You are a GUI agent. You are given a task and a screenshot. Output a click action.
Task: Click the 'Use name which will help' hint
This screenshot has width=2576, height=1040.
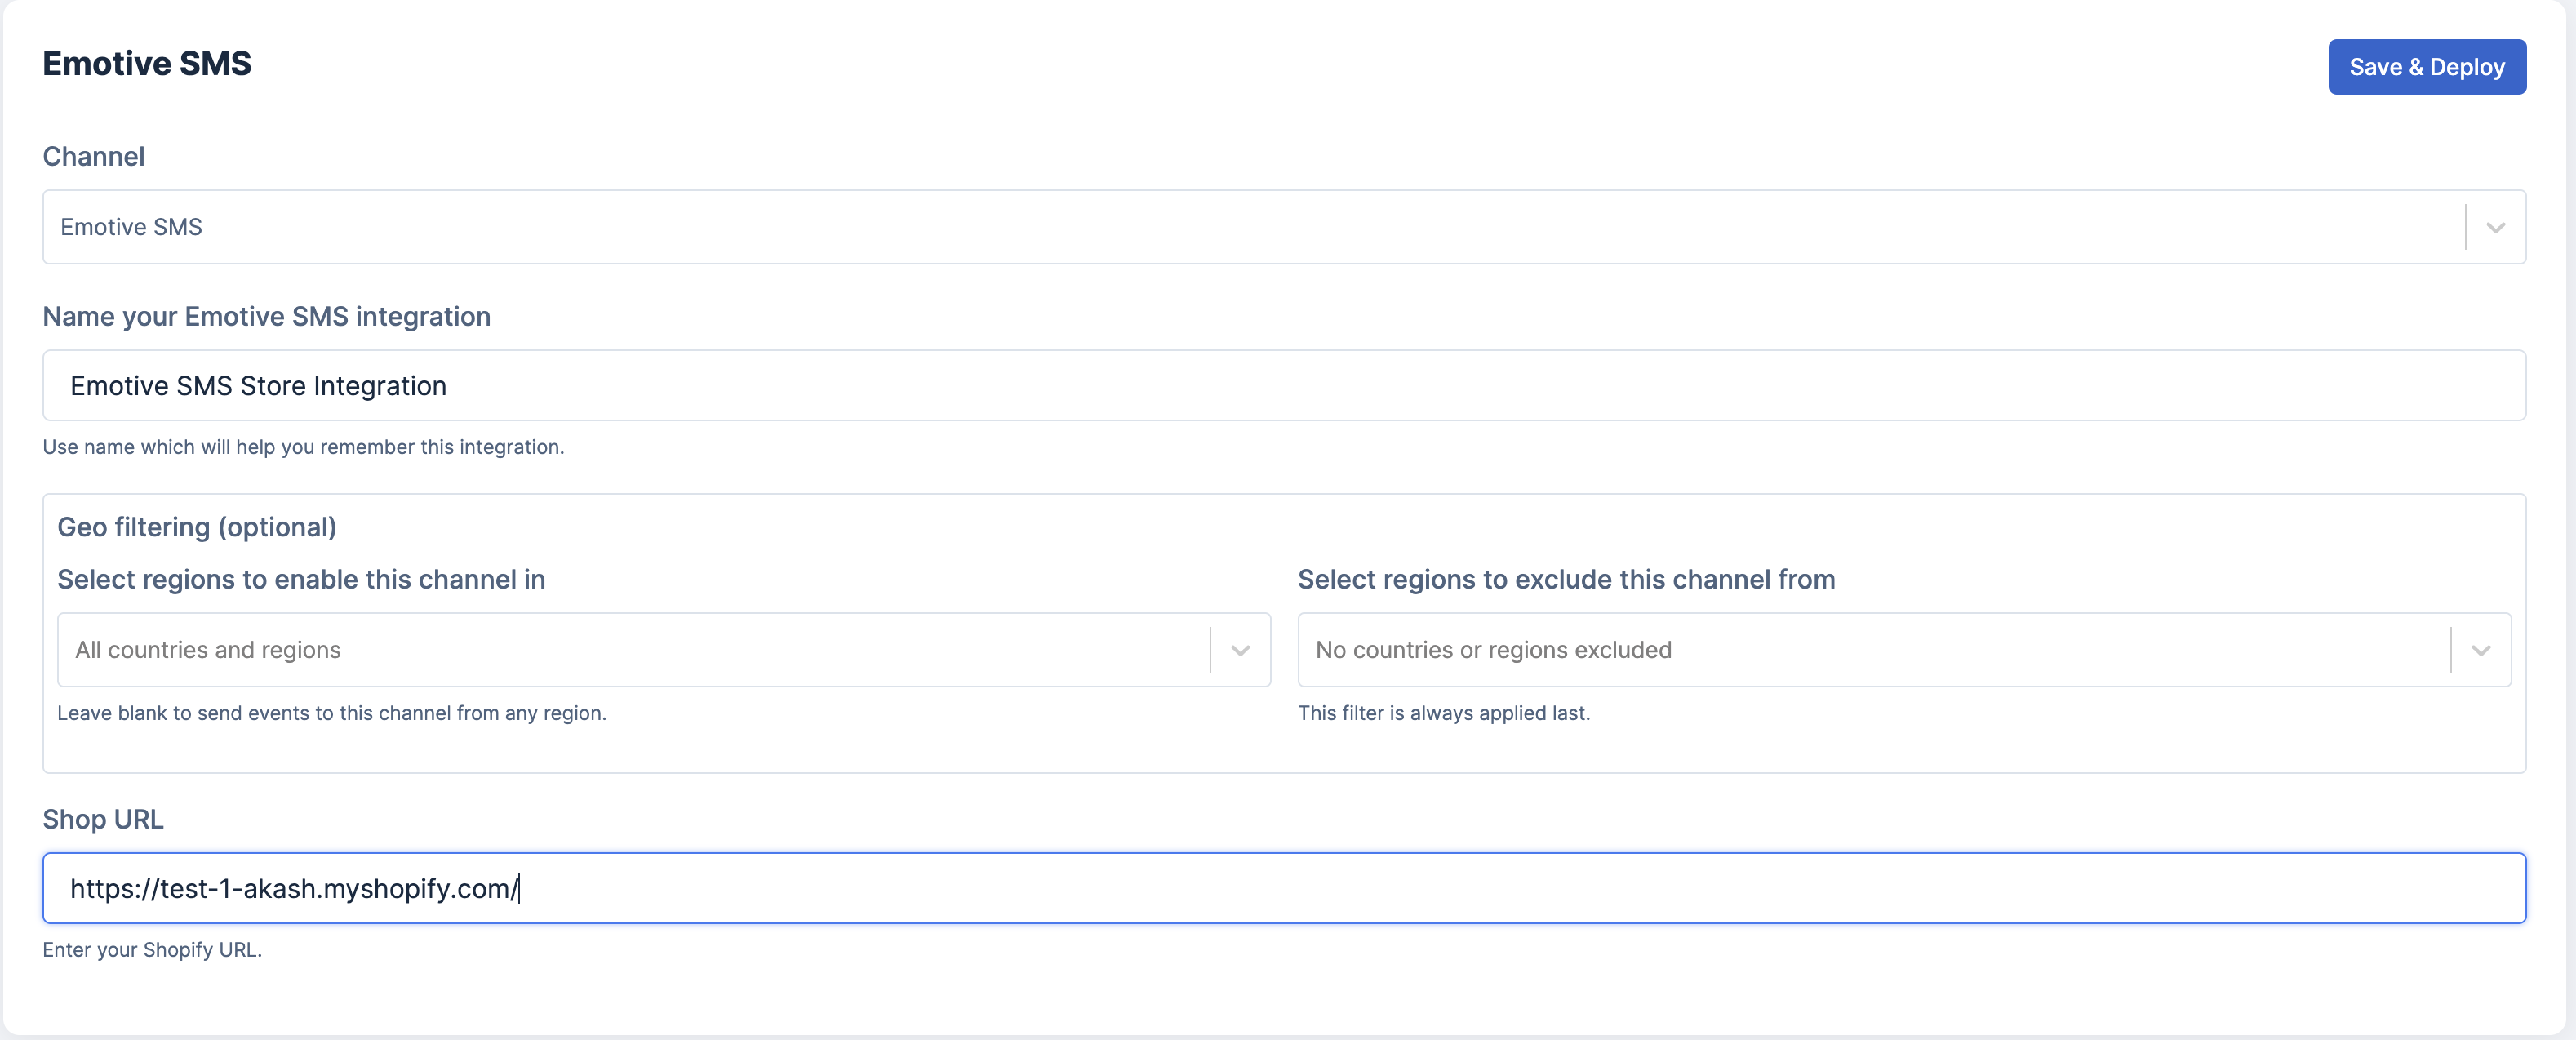303,447
